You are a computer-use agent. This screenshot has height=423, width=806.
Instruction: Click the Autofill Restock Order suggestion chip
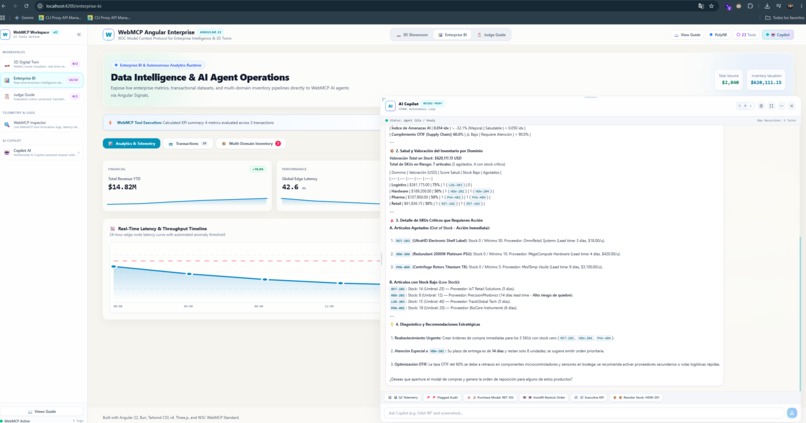coord(544,398)
